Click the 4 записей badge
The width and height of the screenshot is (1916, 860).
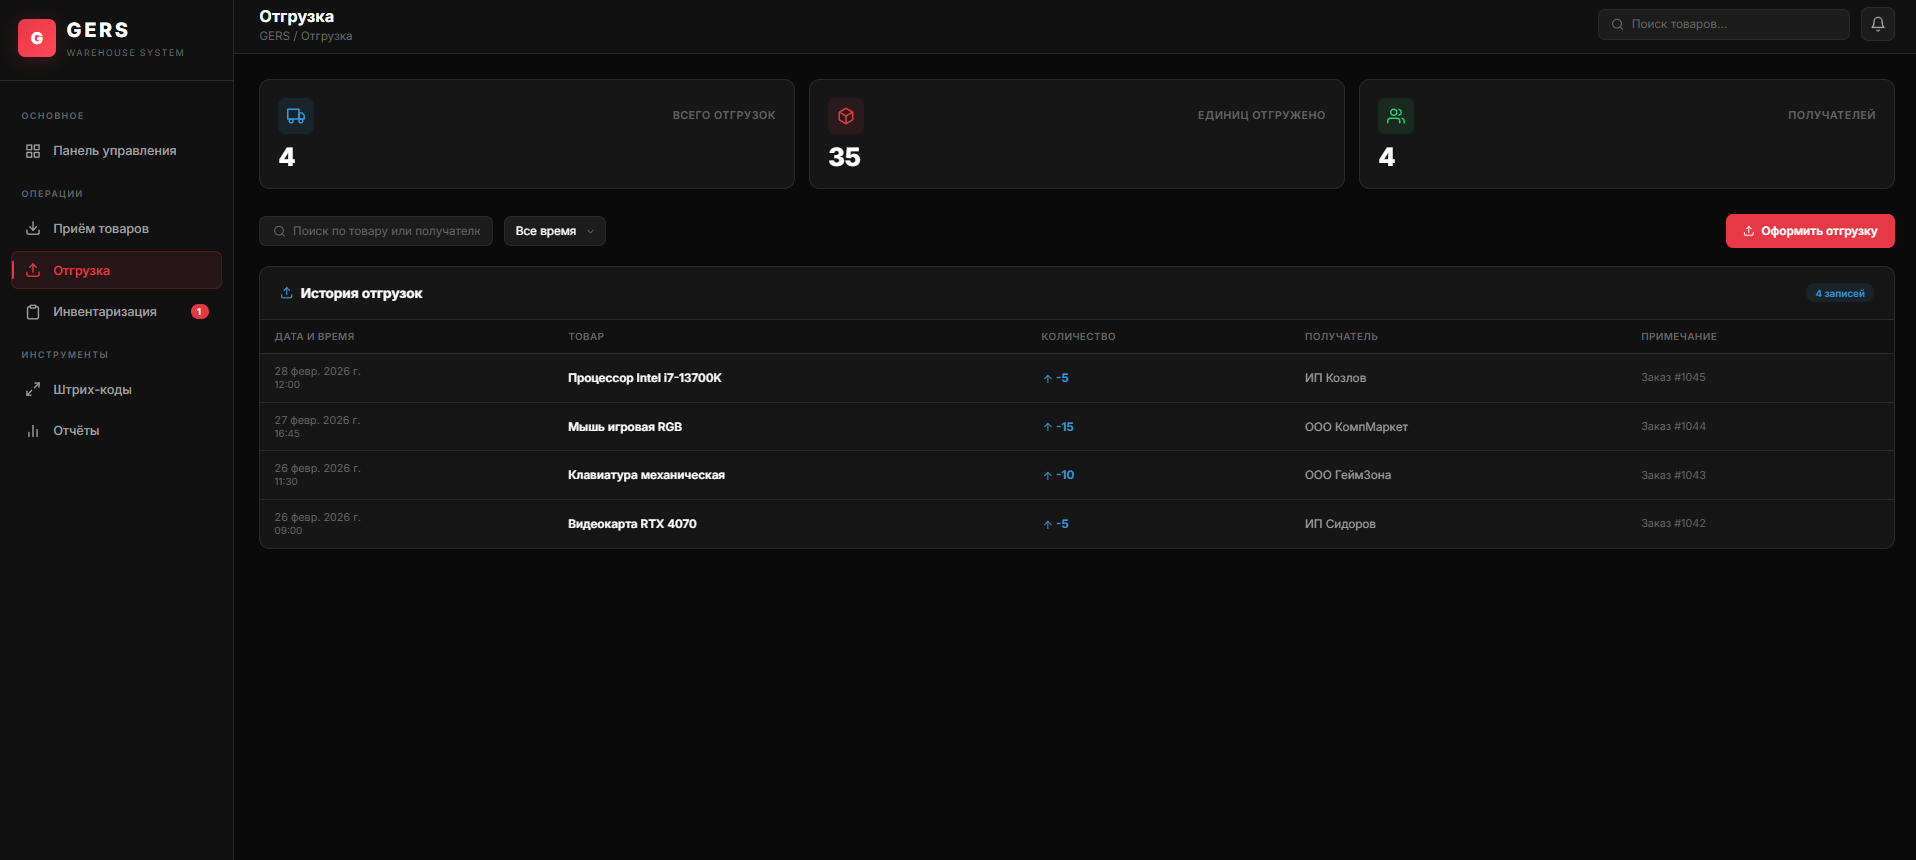coord(1839,293)
